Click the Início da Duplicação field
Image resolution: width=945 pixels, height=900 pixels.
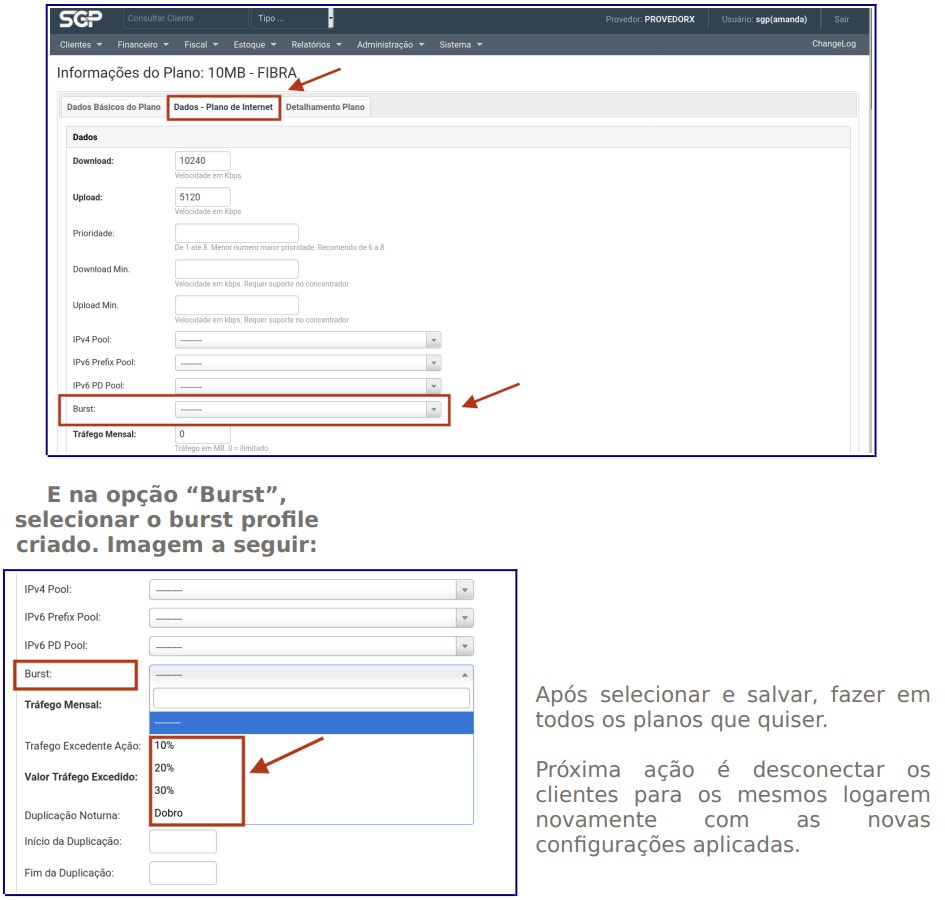(x=182, y=842)
